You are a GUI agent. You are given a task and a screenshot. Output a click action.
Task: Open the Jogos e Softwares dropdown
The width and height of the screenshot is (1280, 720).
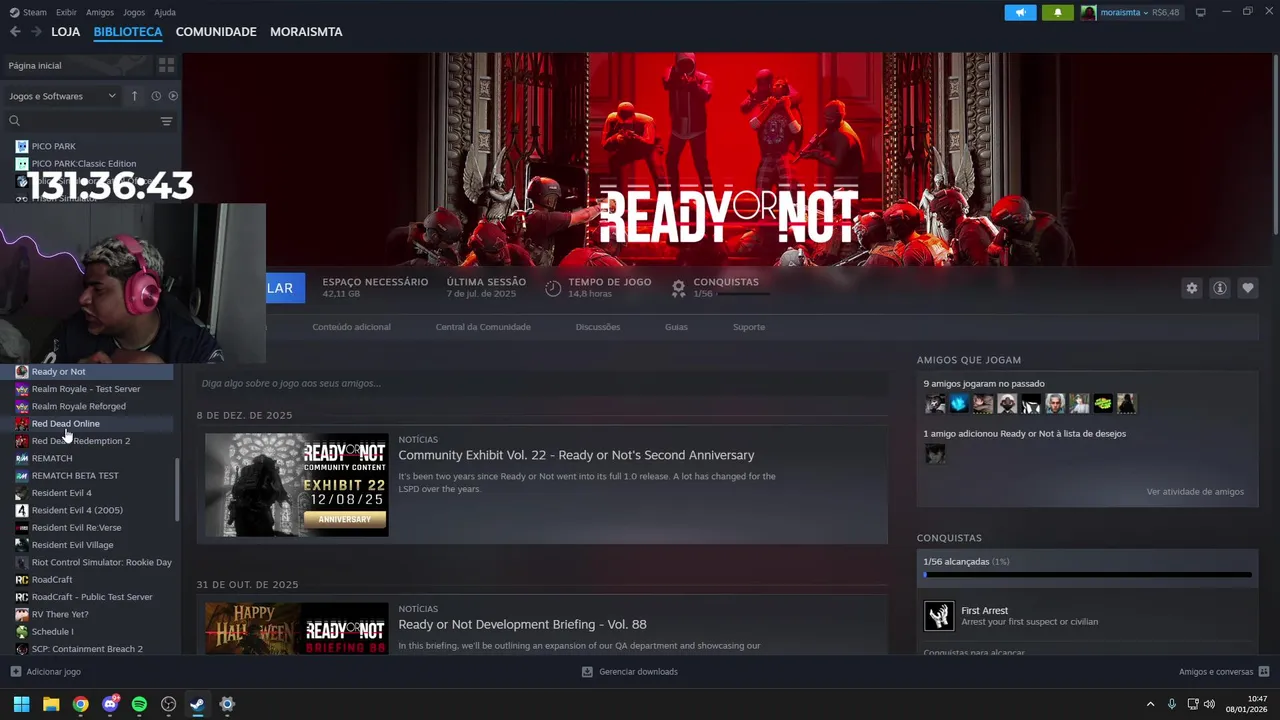62,96
